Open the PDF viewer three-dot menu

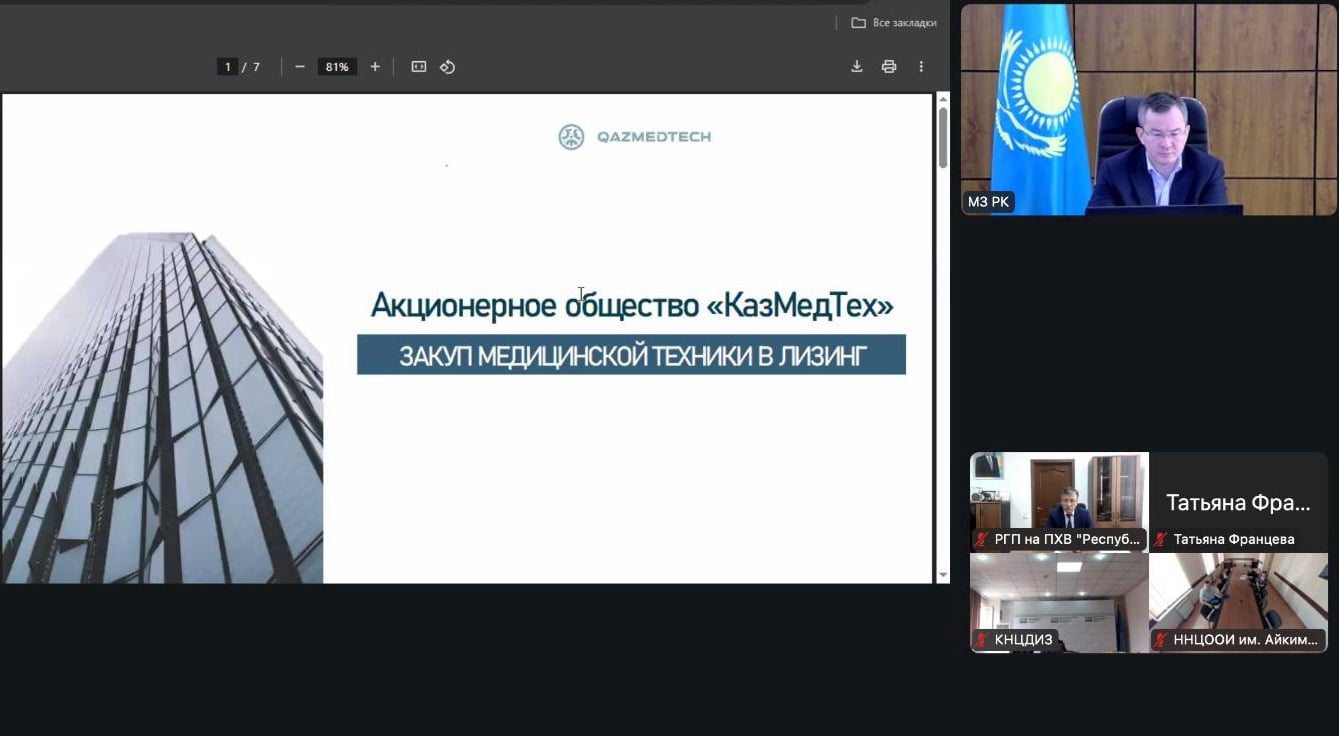[921, 67]
